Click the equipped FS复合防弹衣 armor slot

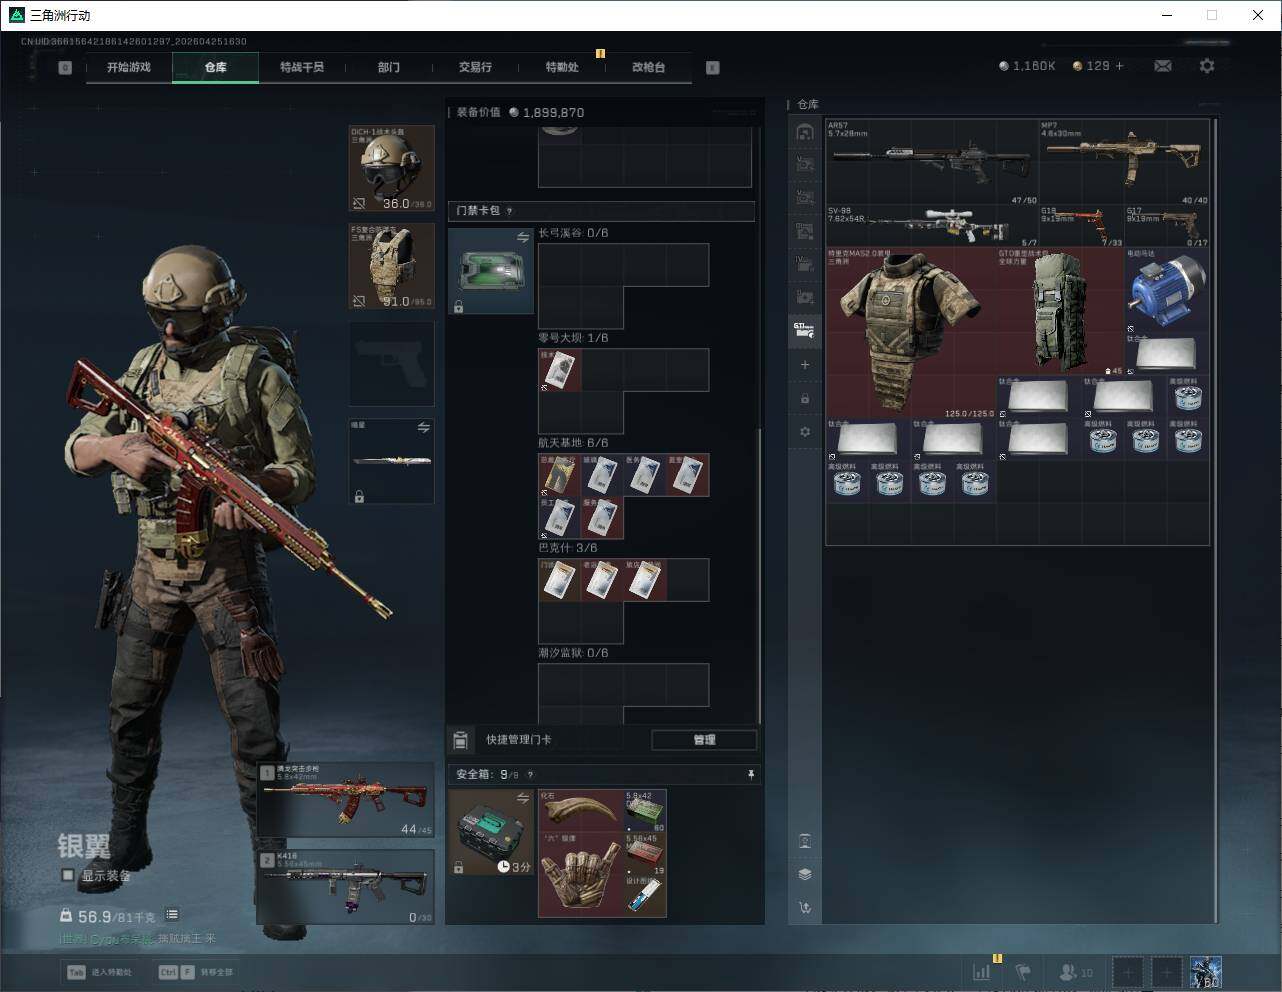[x=392, y=266]
